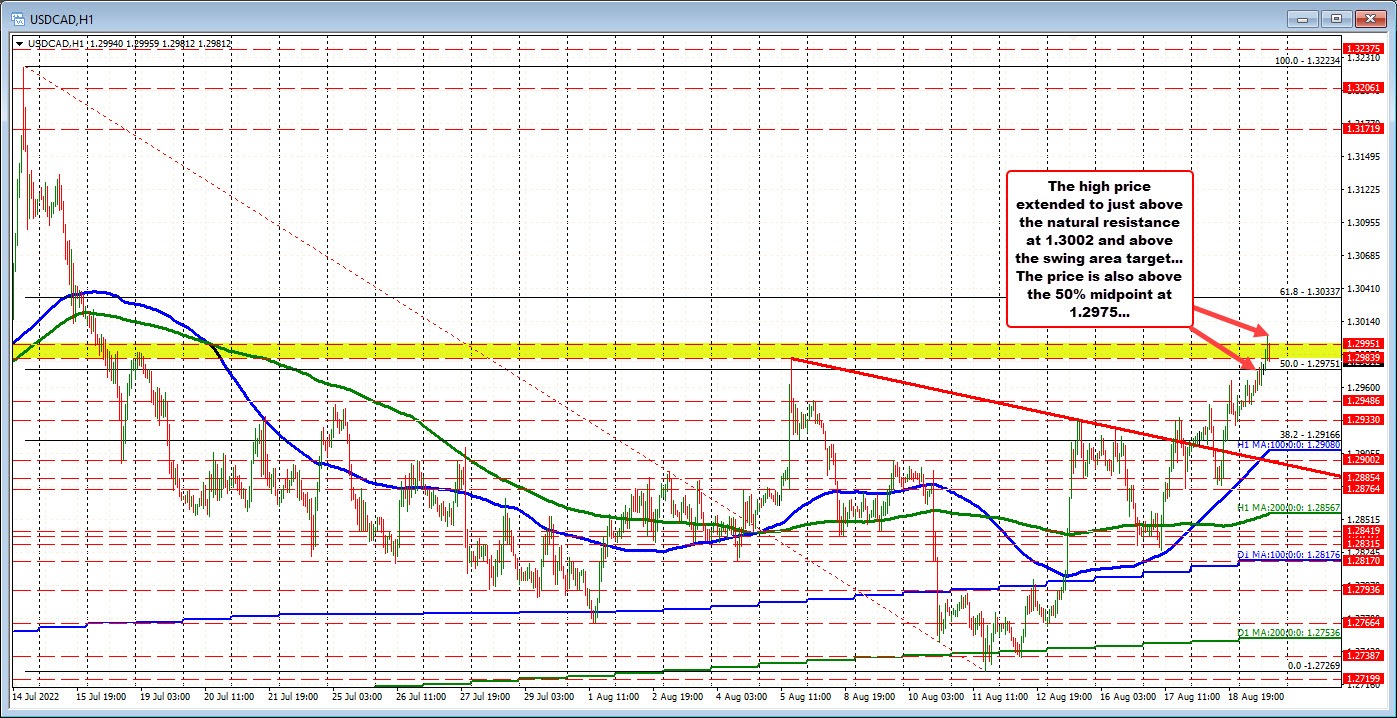Click the H1 MA:100 moving average label
The width and height of the screenshot is (1397, 718).
[1289, 443]
